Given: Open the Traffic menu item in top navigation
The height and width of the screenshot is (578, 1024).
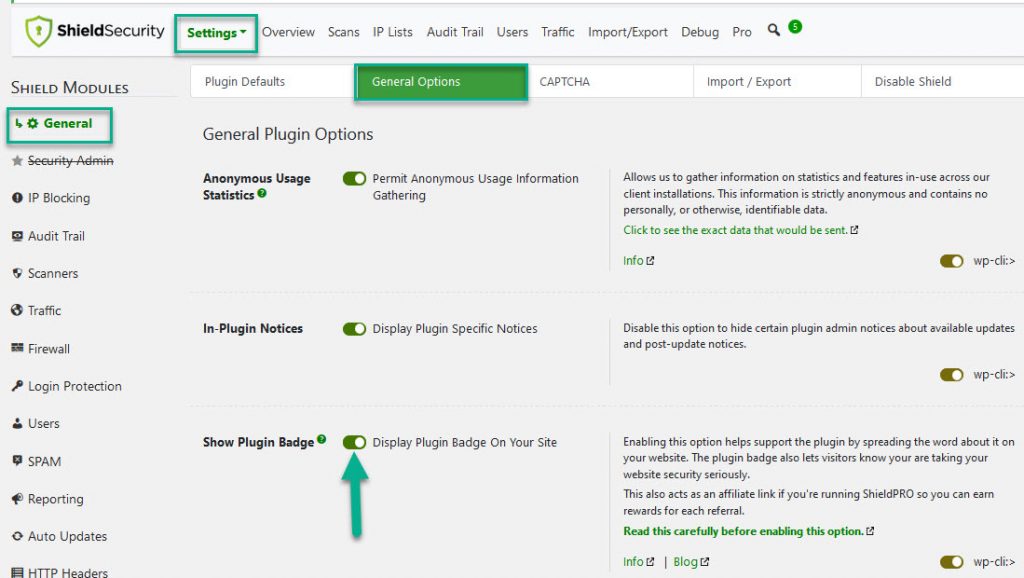Looking at the screenshot, I should (557, 32).
